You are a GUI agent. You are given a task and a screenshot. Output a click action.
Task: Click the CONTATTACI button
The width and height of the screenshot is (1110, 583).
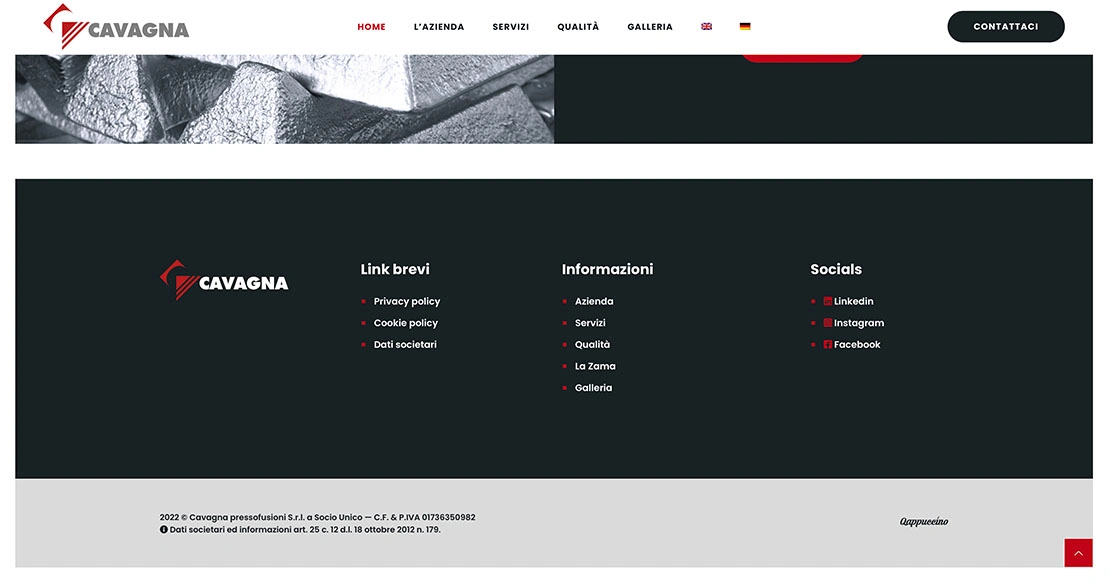pyautogui.click(x=1006, y=27)
